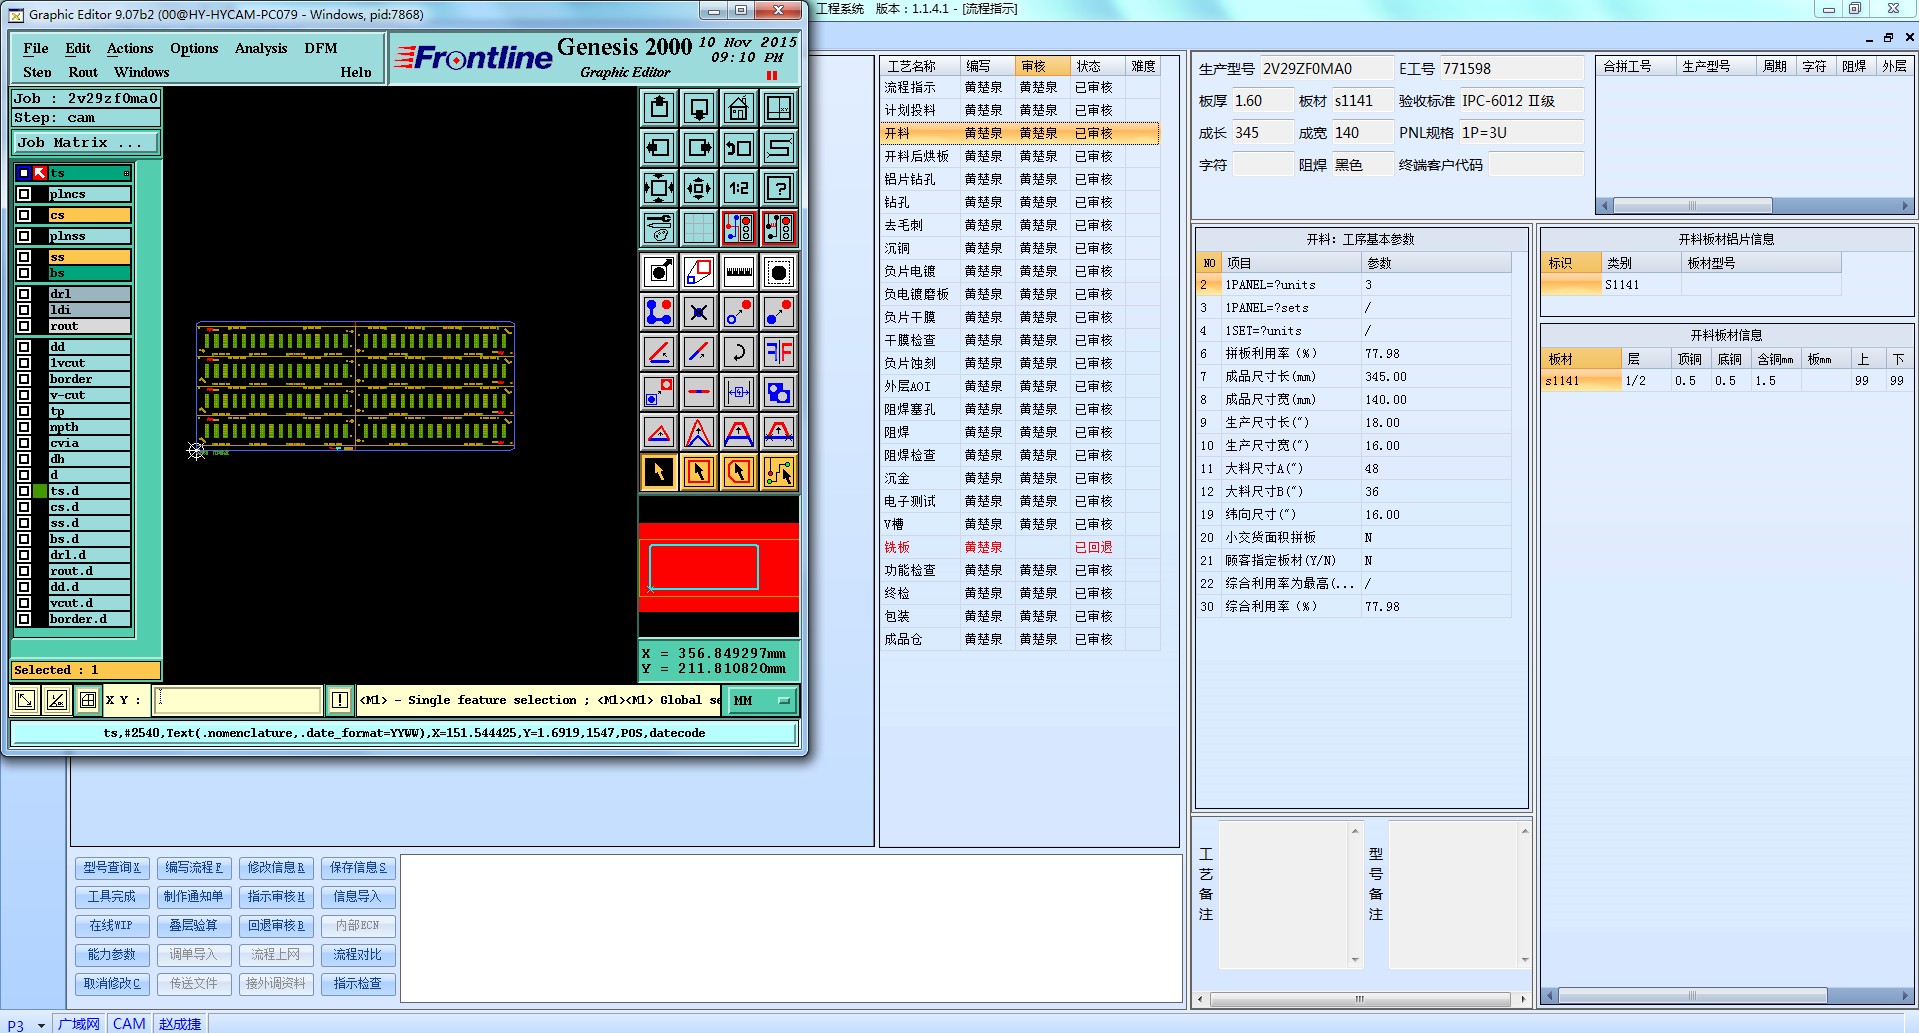Toggle the plncs layer checkbox
Screen dimensions: 1919x1033
point(25,194)
